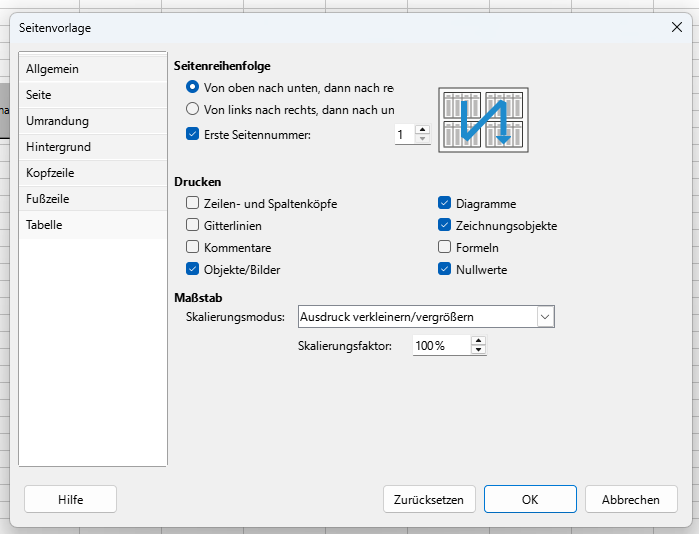Screen dimensions: 699x534
Task: Disable Nullwerte printing
Action: (445, 269)
